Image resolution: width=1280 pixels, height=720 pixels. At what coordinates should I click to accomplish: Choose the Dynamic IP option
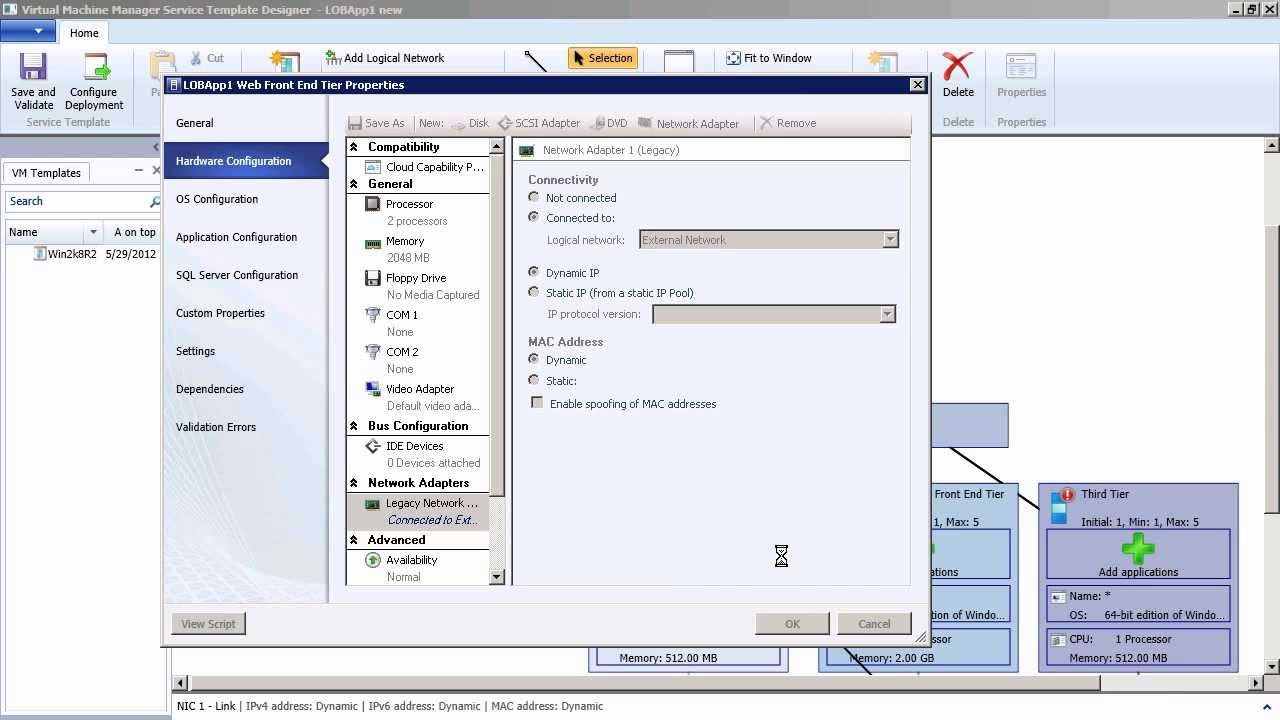[x=534, y=272]
